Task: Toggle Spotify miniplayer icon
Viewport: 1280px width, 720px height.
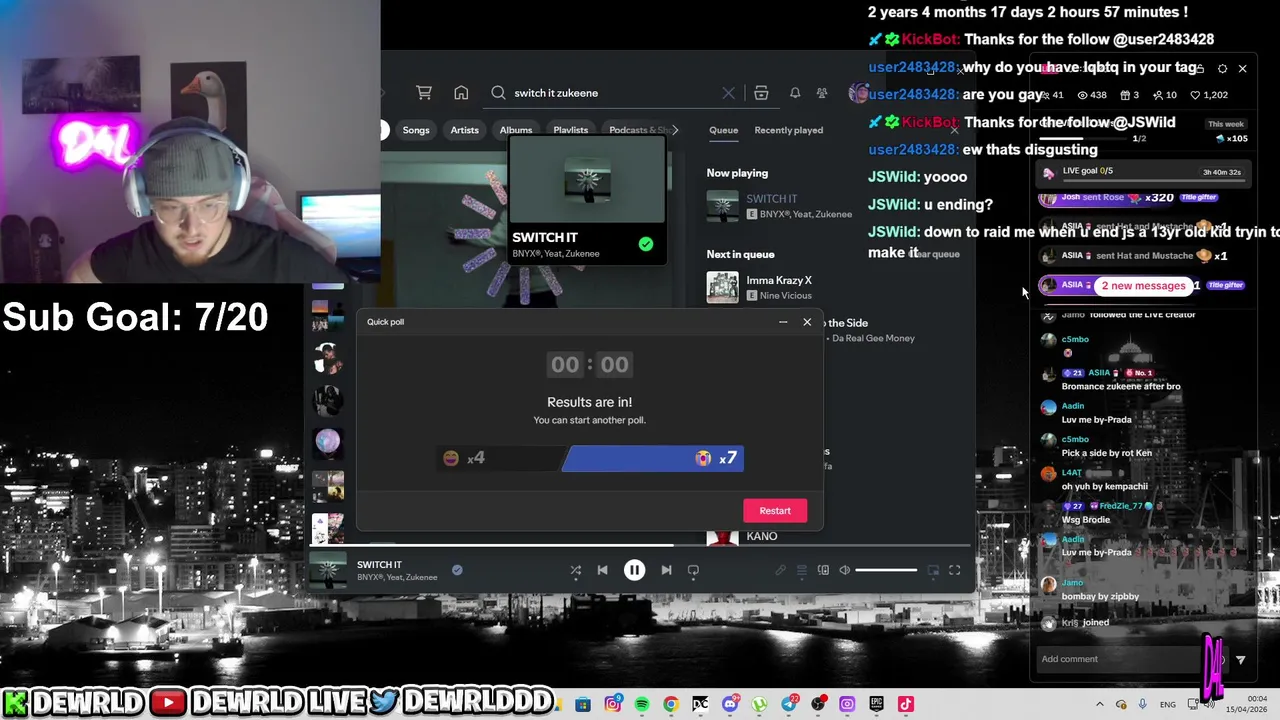Action: pos(933,570)
